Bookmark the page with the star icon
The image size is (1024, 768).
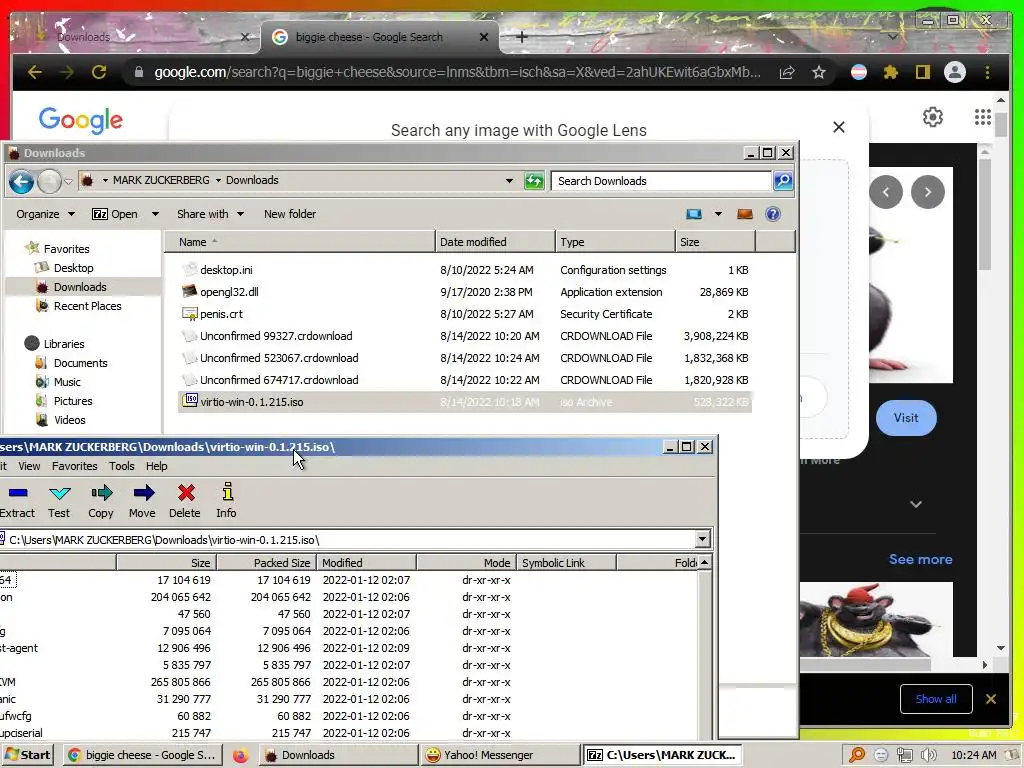(819, 72)
